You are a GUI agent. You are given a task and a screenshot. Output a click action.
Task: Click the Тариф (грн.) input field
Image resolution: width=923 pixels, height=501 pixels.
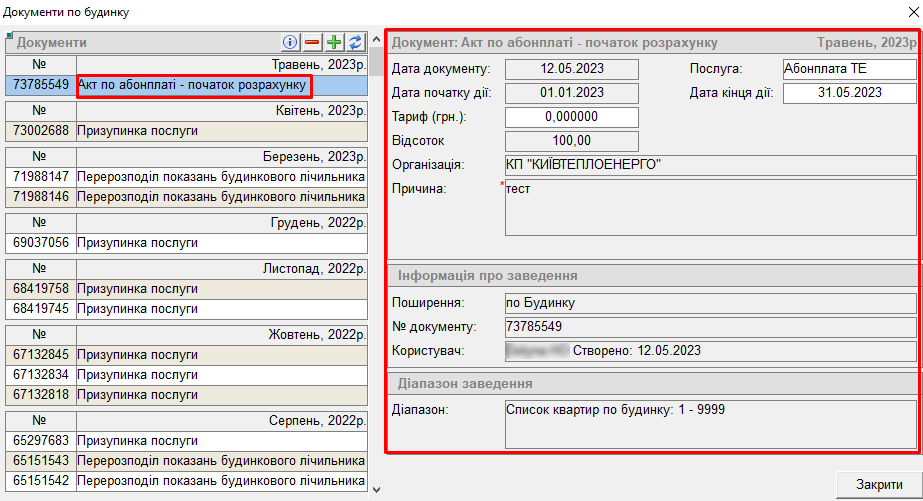click(x=571, y=117)
